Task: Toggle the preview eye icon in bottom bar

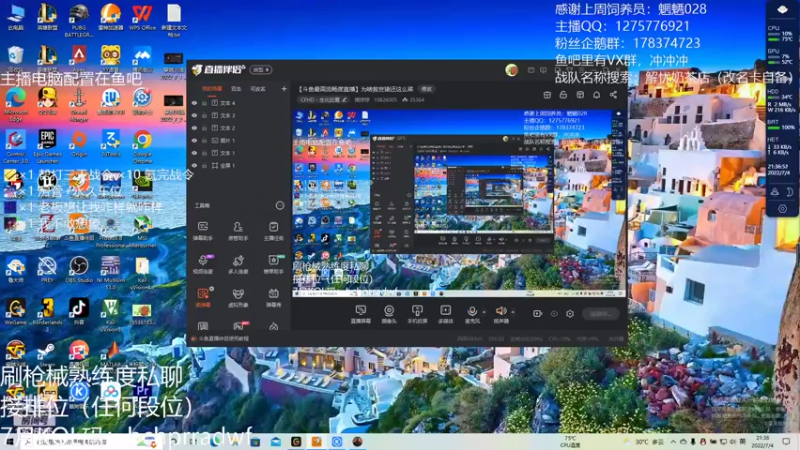Action: point(554,314)
